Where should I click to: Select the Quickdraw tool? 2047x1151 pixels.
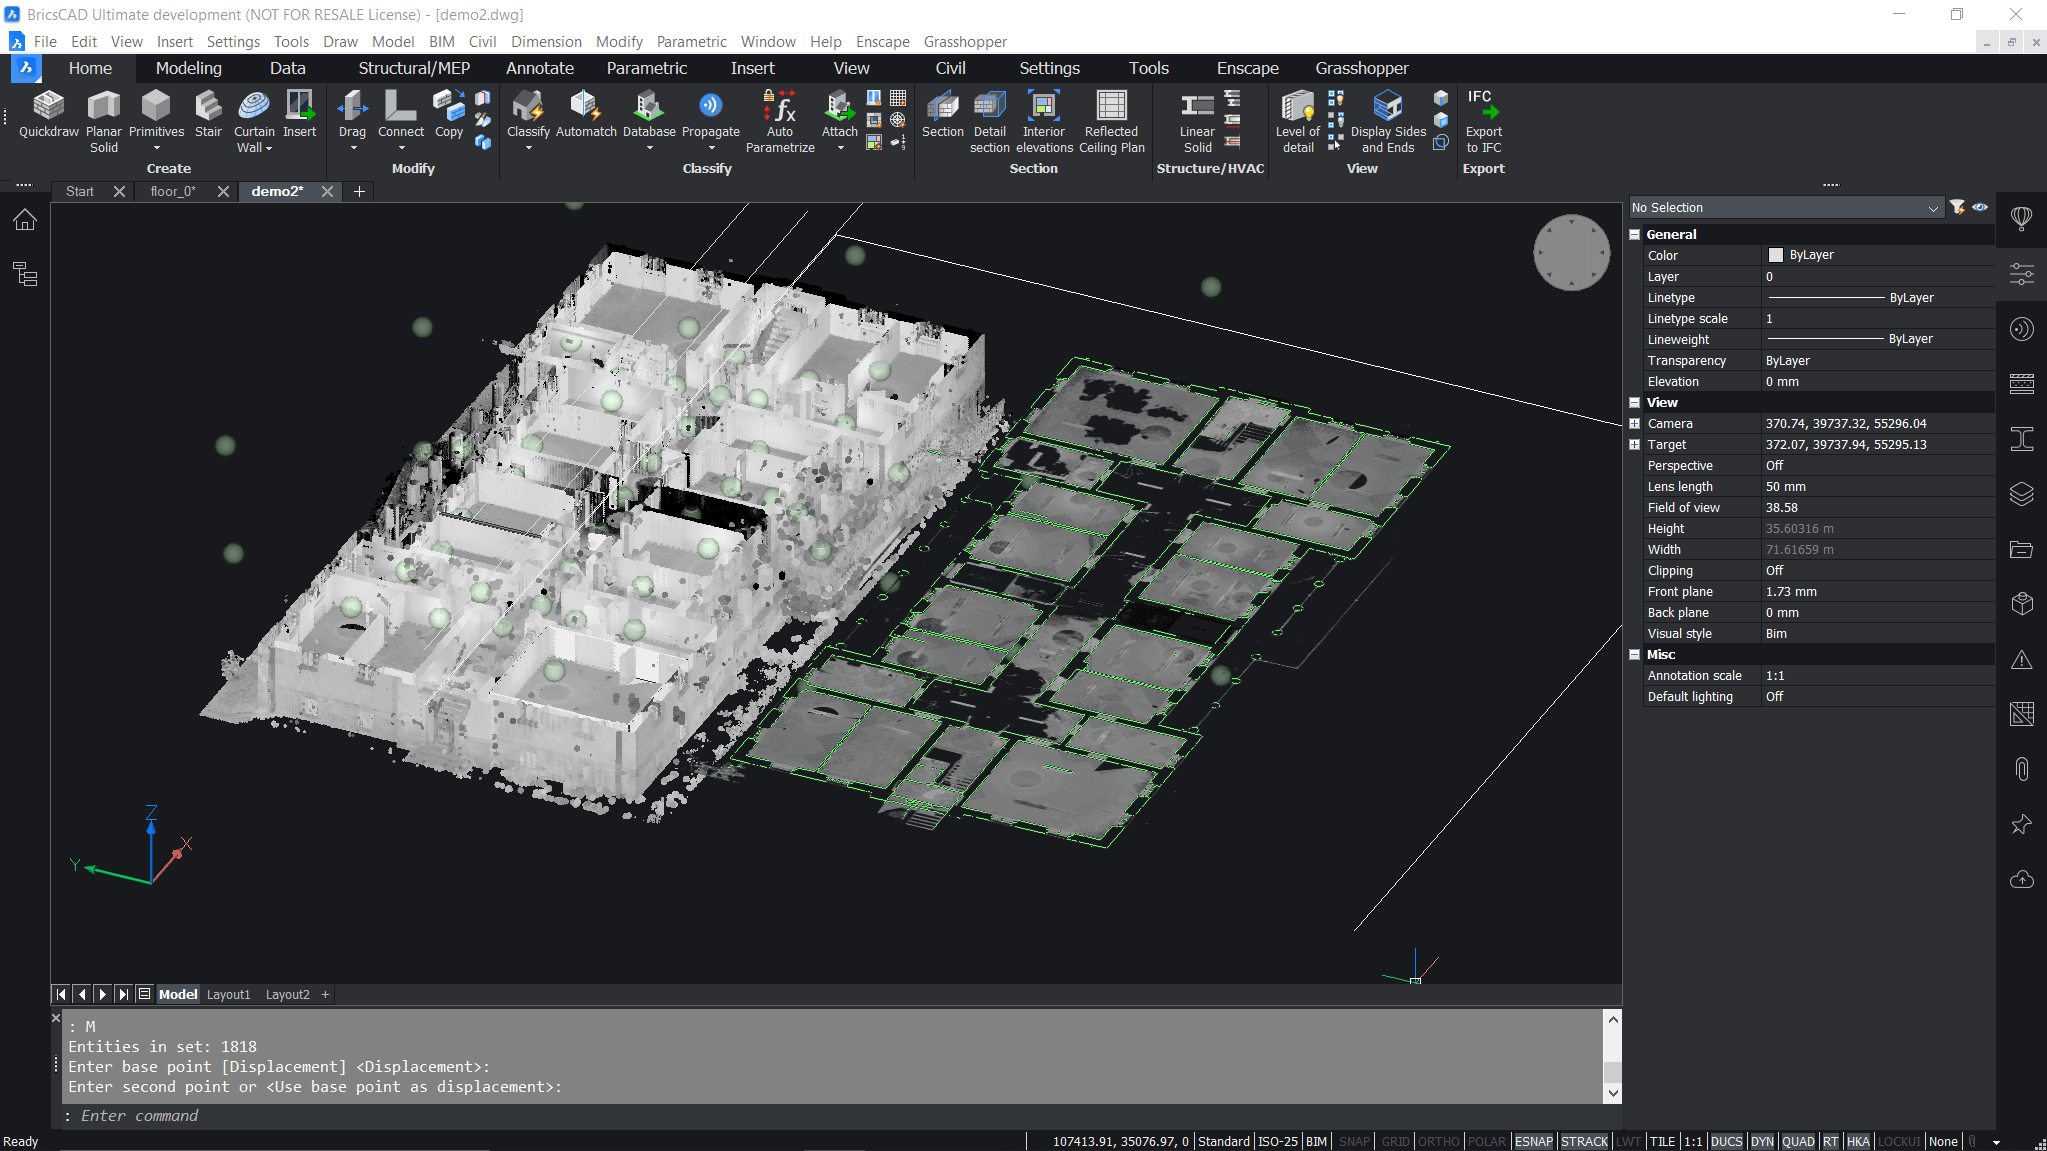[48, 115]
